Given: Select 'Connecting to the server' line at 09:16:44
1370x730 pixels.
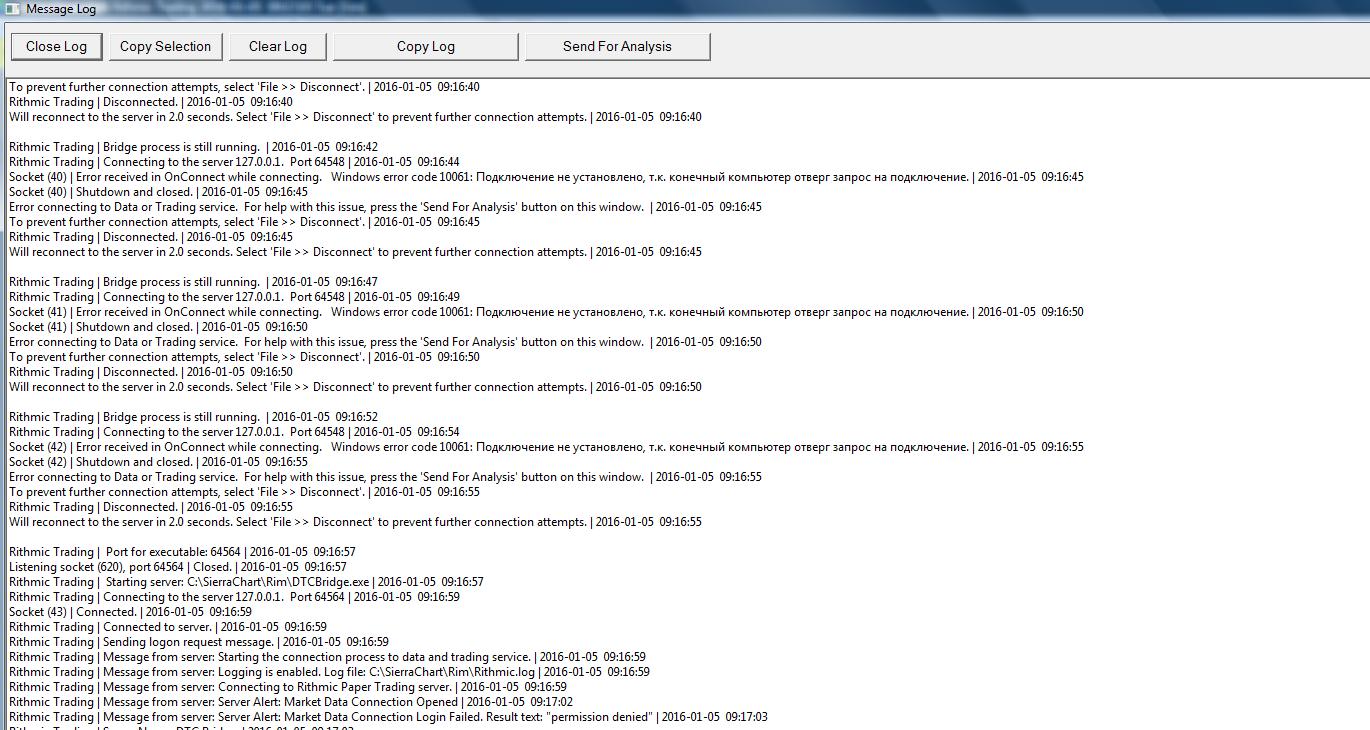Looking at the screenshot, I should pyautogui.click(x=234, y=162).
